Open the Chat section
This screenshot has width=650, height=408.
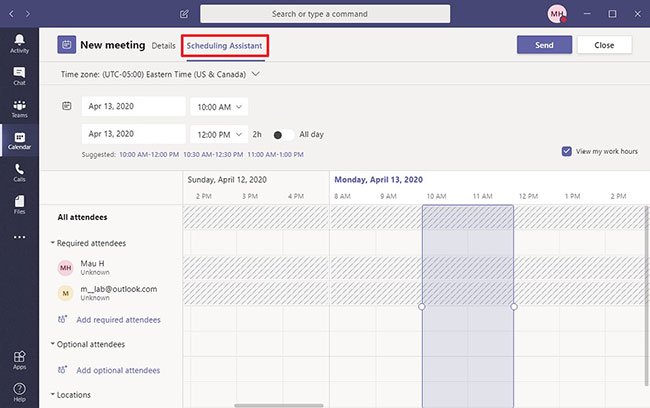click(19, 76)
